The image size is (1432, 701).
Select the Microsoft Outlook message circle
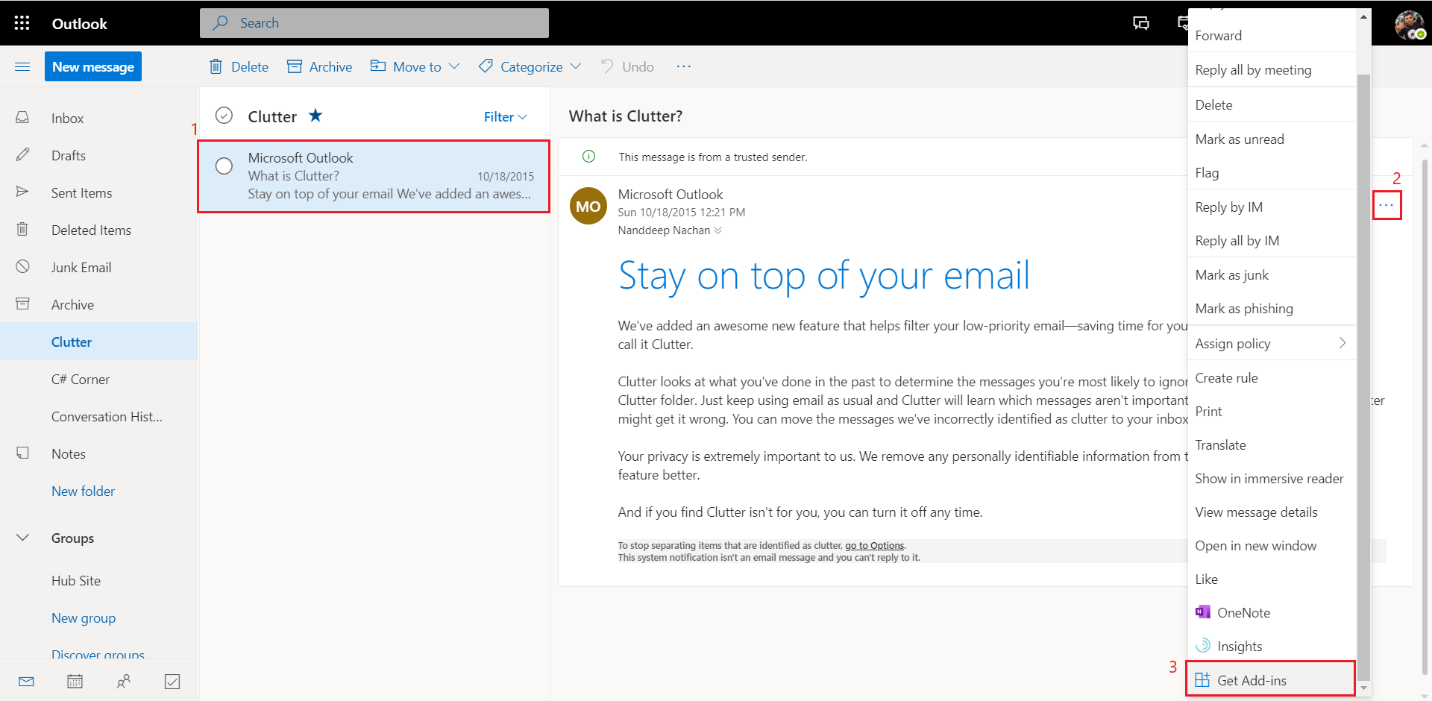point(224,166)
